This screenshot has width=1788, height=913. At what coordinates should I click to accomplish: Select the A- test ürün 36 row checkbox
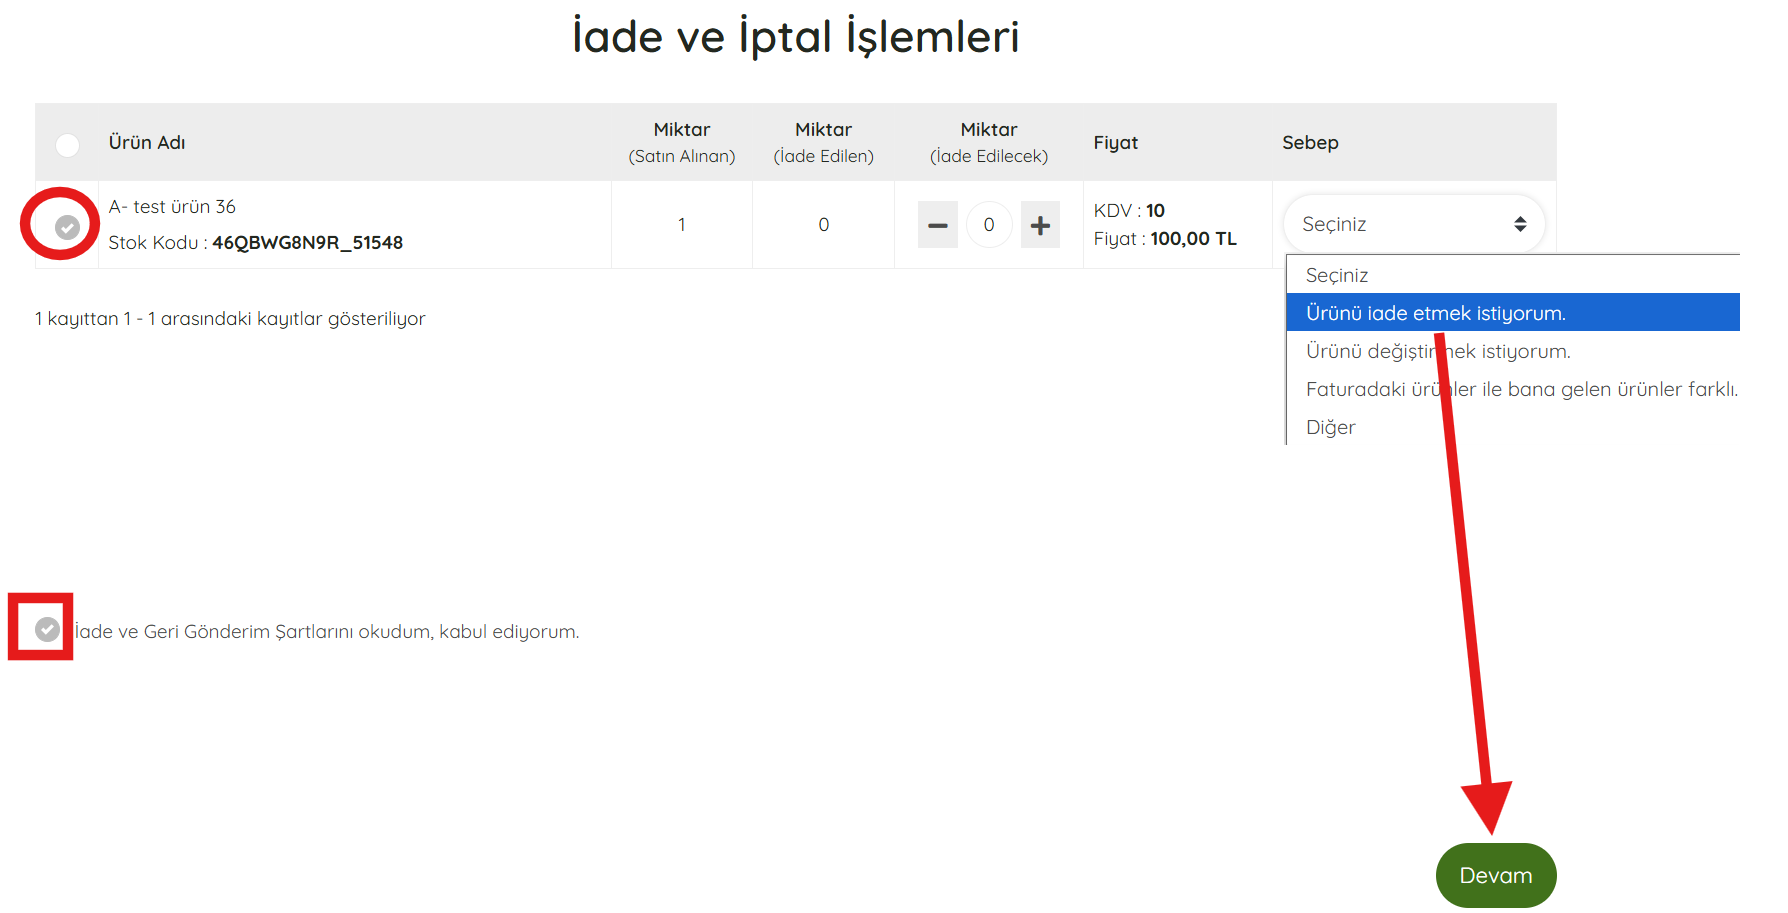pos(67,227)
